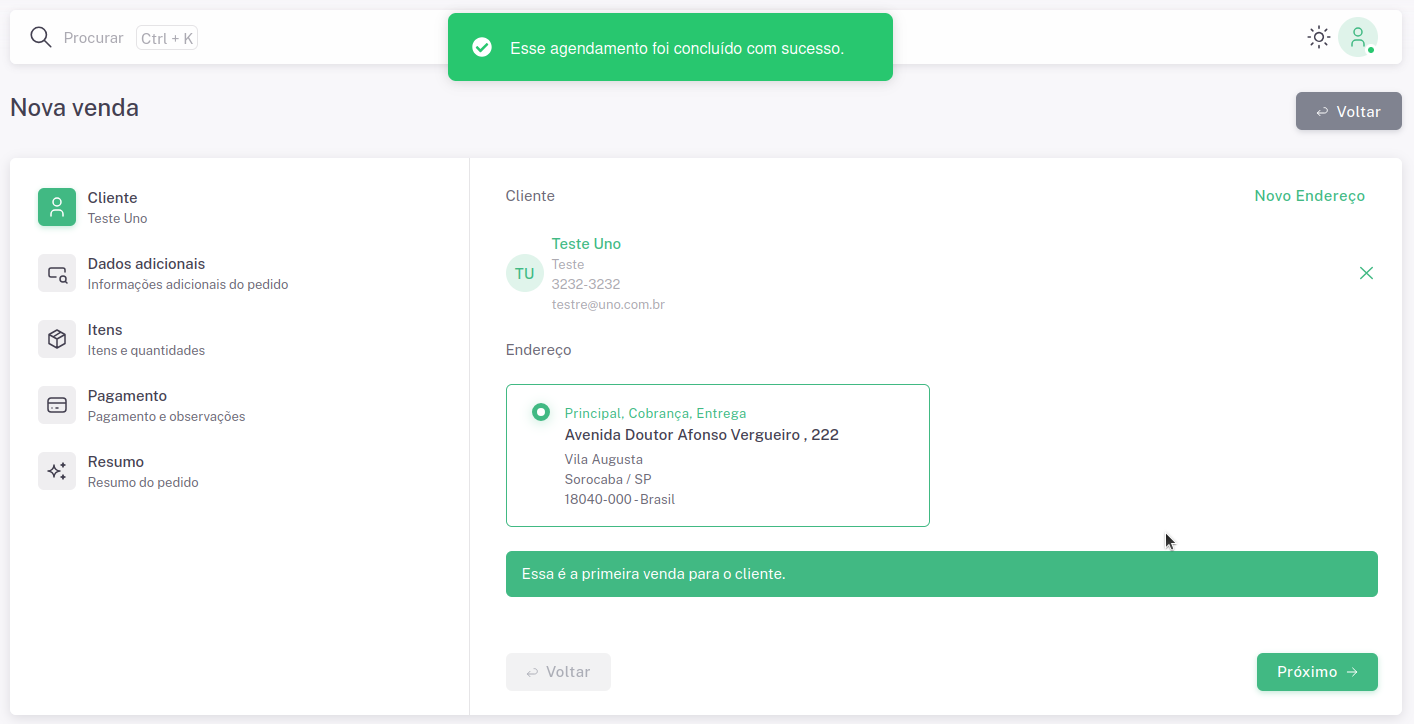Click the Cliente step icon
Viewport: 1414px width, 724px height.
[x=57, y=207]
